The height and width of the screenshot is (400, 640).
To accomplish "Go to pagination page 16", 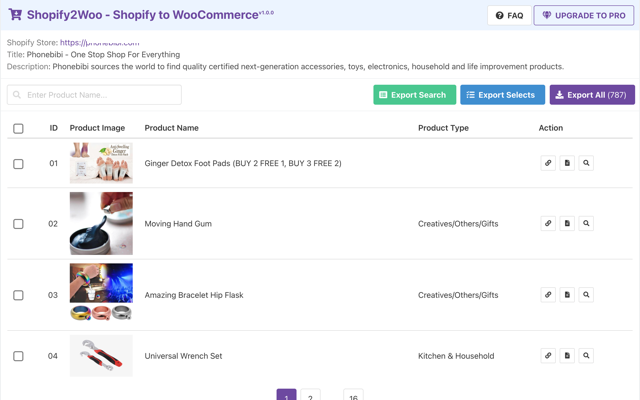I will coord(353,395).
